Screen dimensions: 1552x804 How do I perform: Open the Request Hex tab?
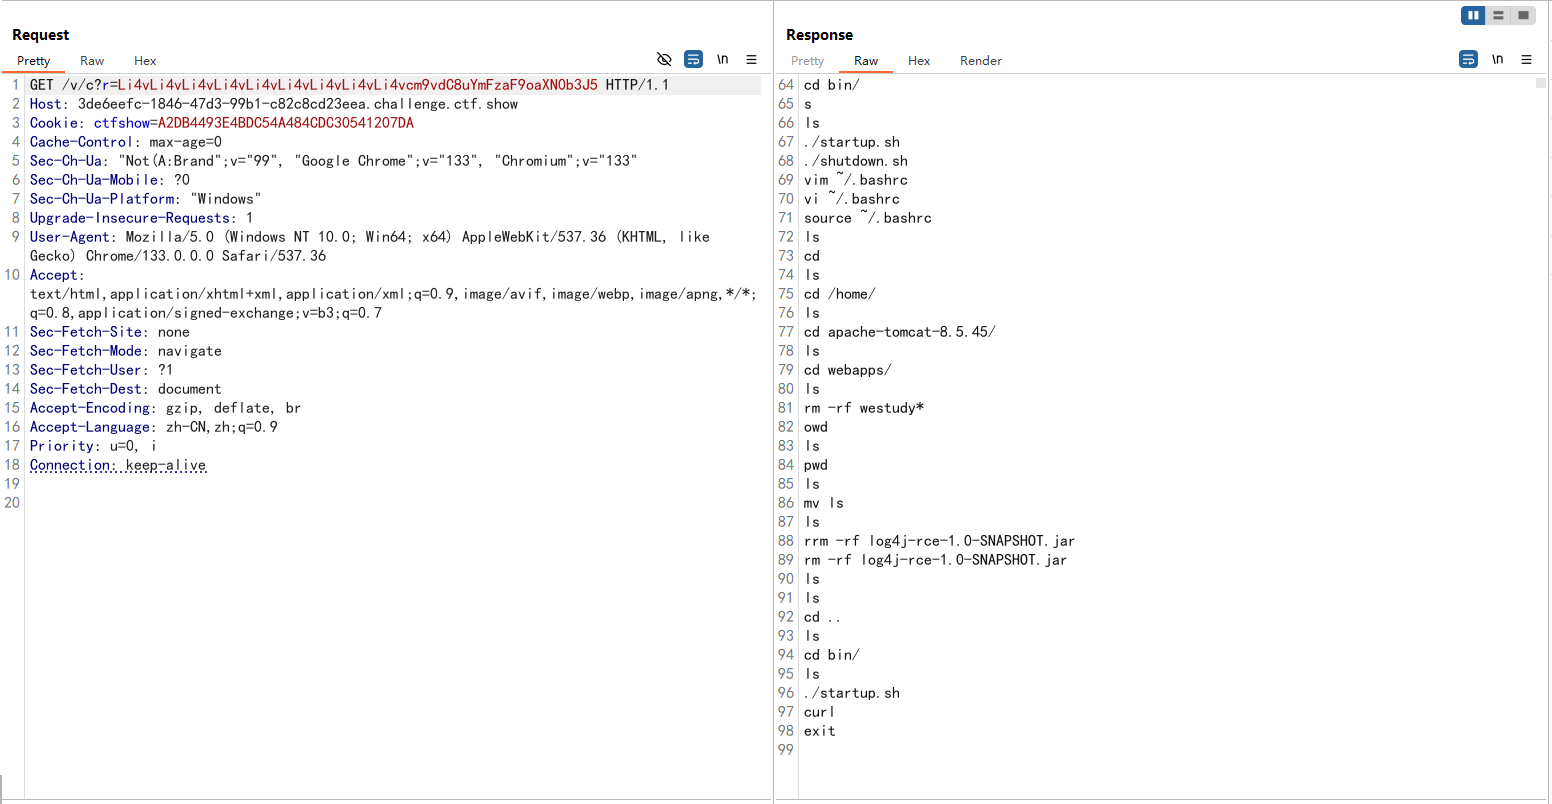[145, 61]
